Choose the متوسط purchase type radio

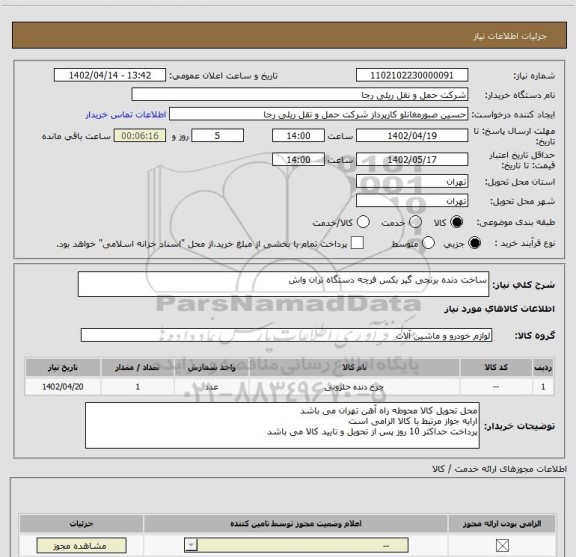click(428, 243)
